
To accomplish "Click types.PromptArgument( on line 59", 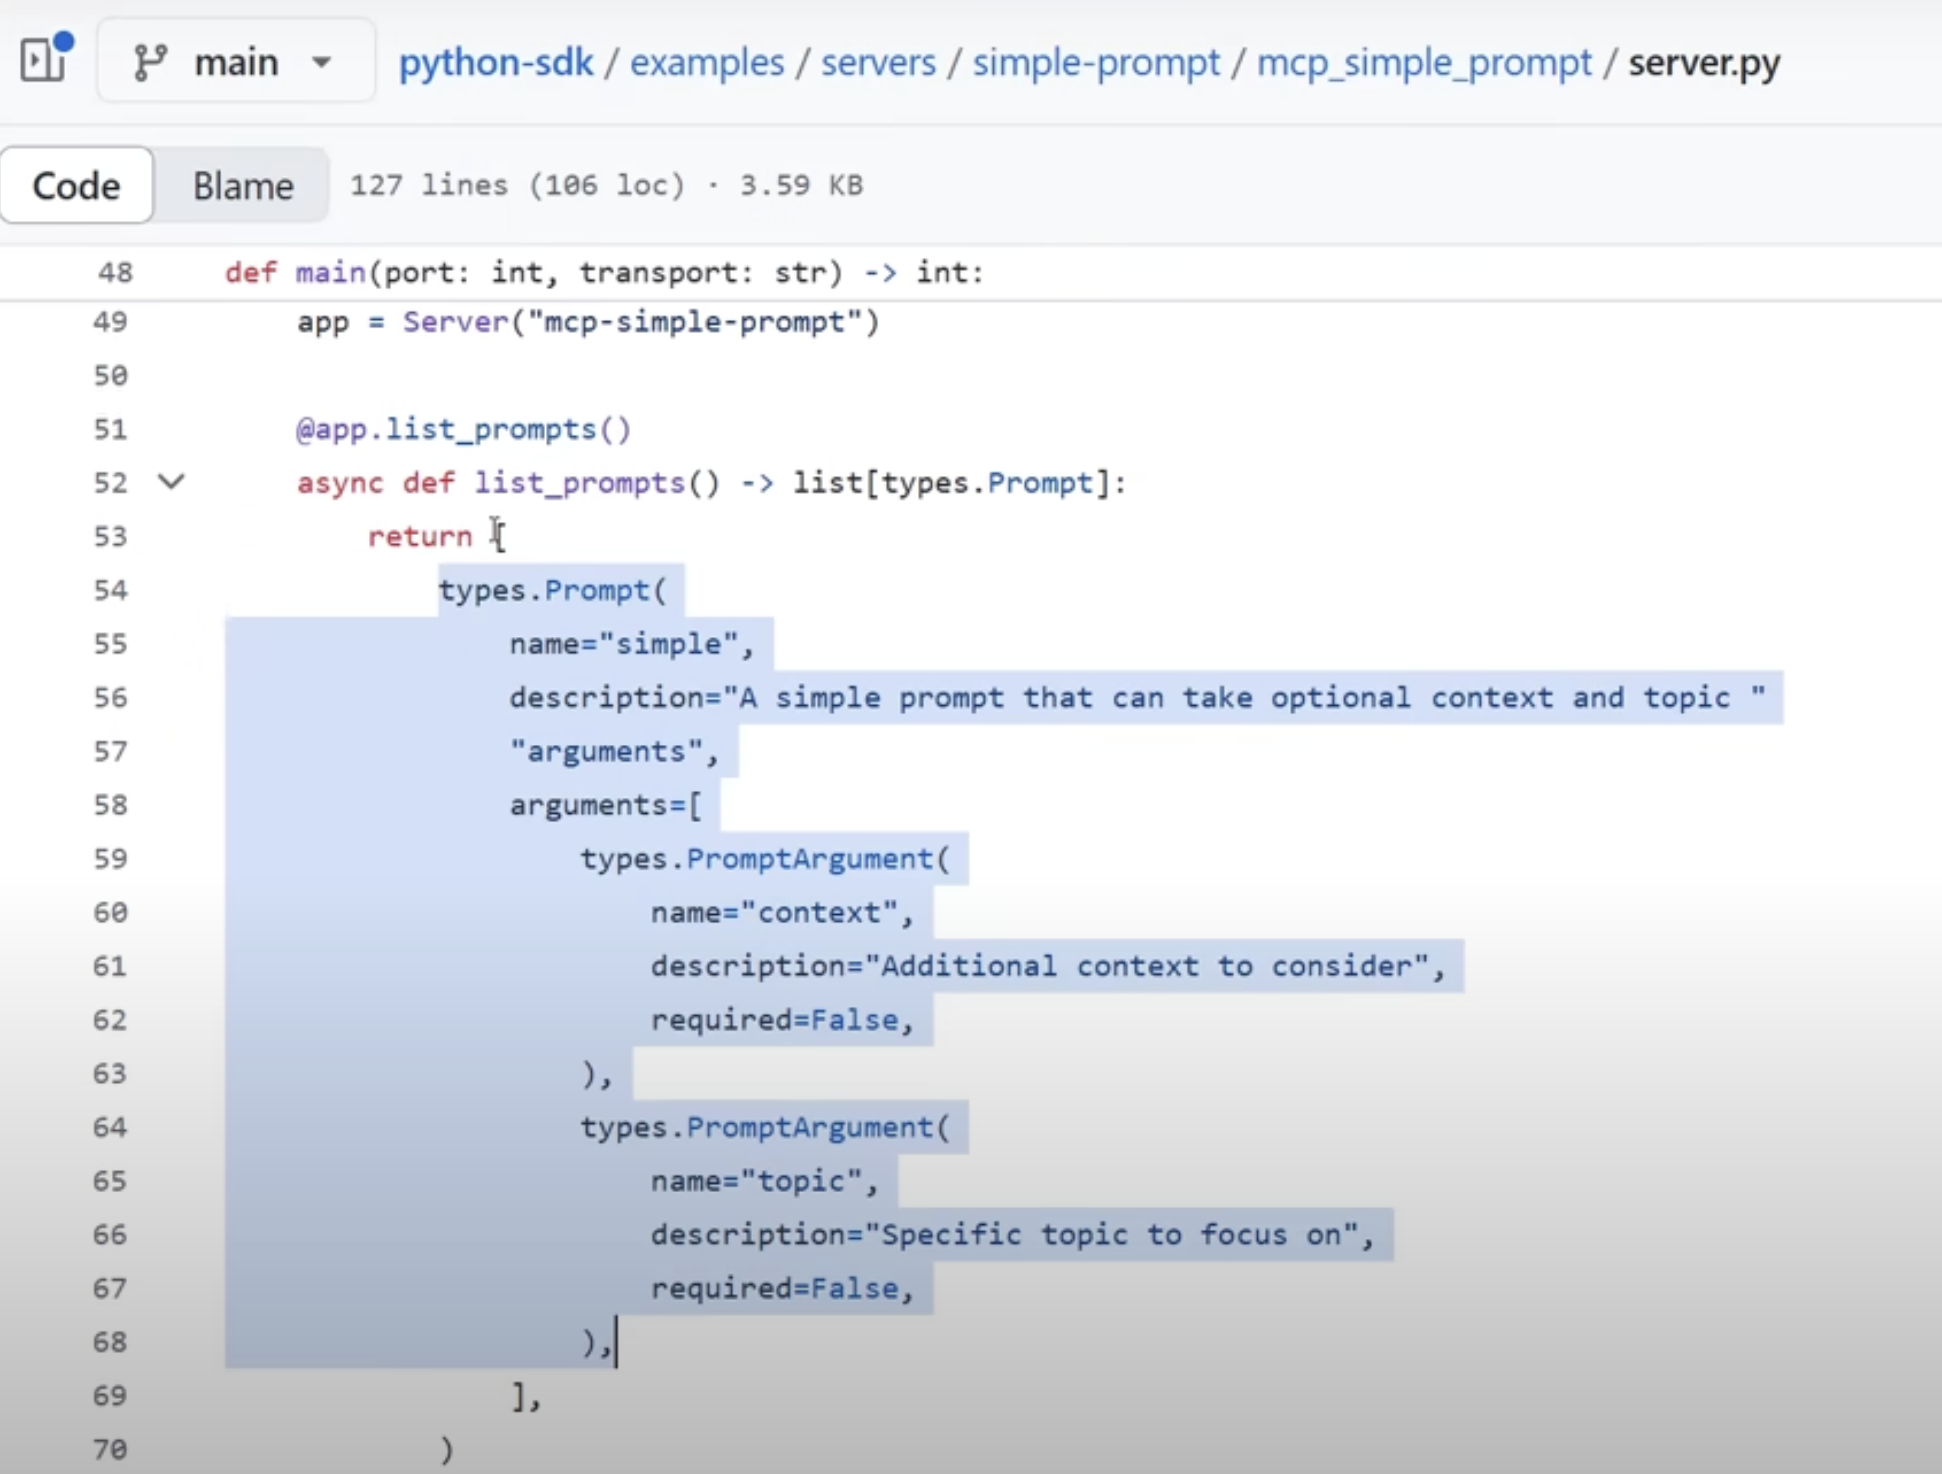I will tap(765, 859).
